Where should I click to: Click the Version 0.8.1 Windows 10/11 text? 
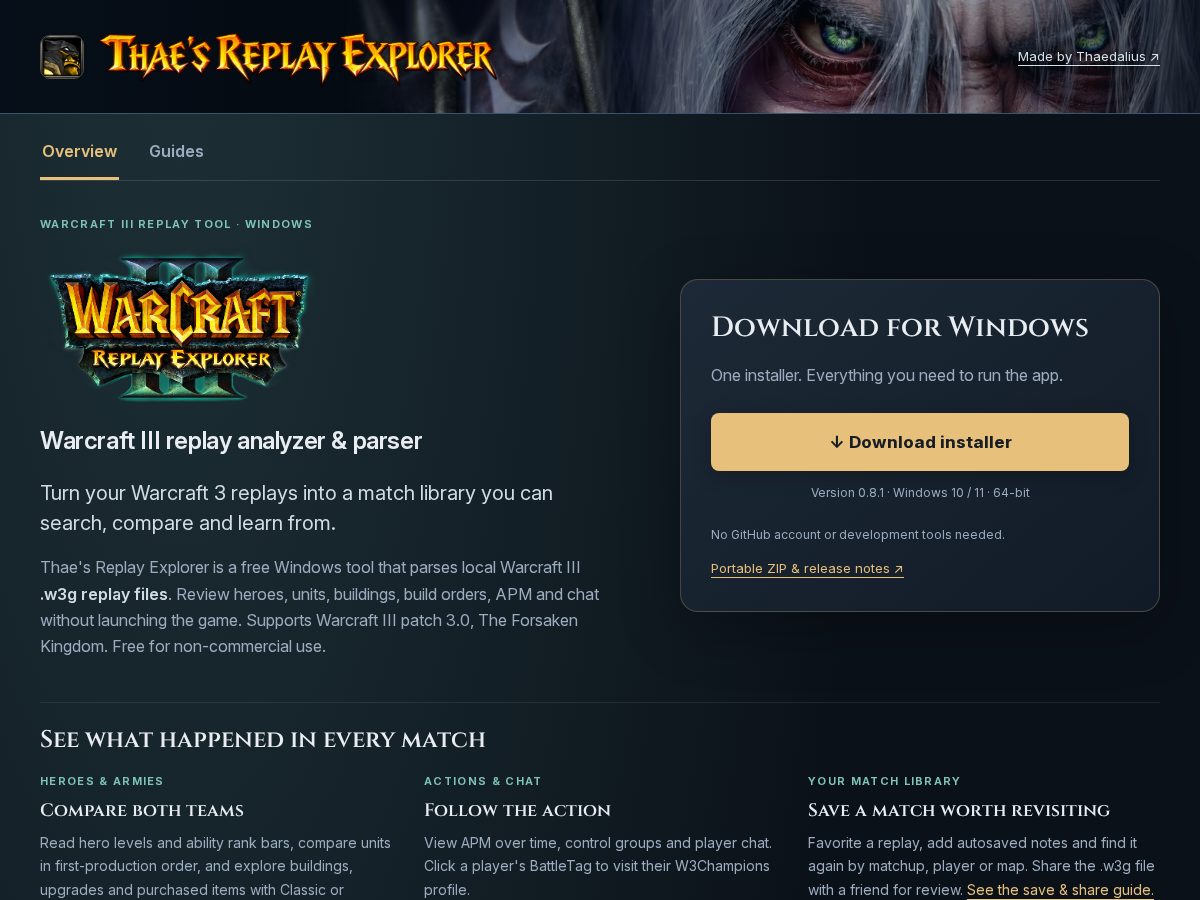[920, 493]
